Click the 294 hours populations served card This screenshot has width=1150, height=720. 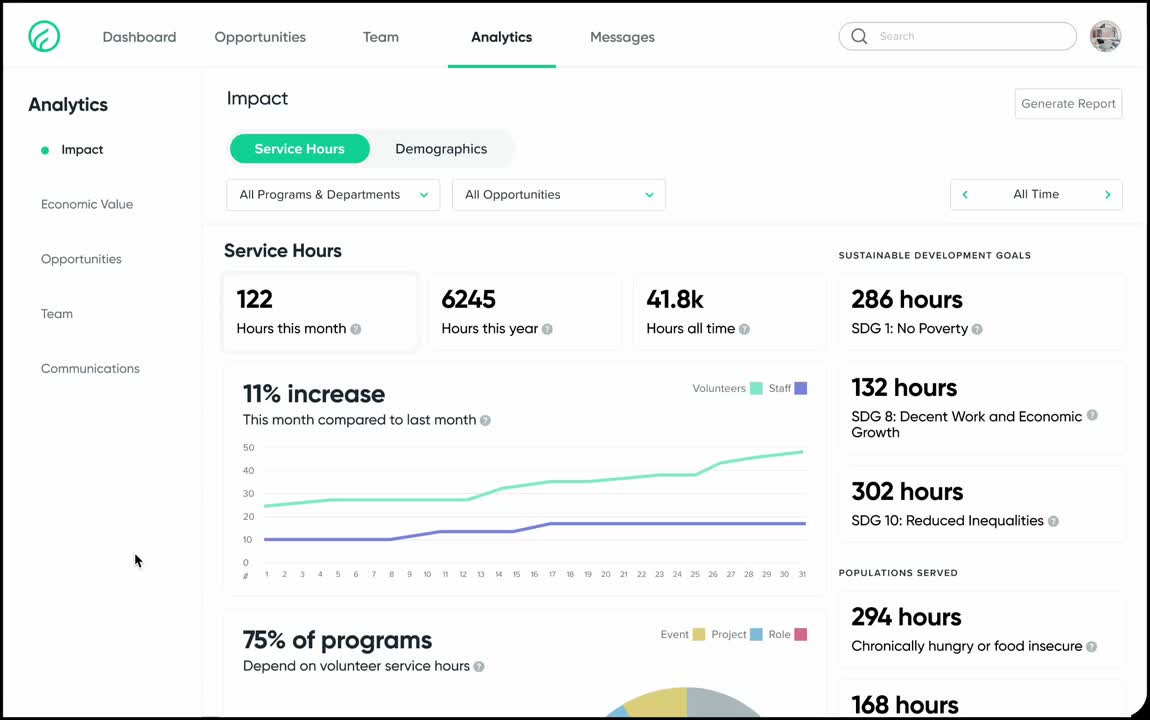[982, 630]
